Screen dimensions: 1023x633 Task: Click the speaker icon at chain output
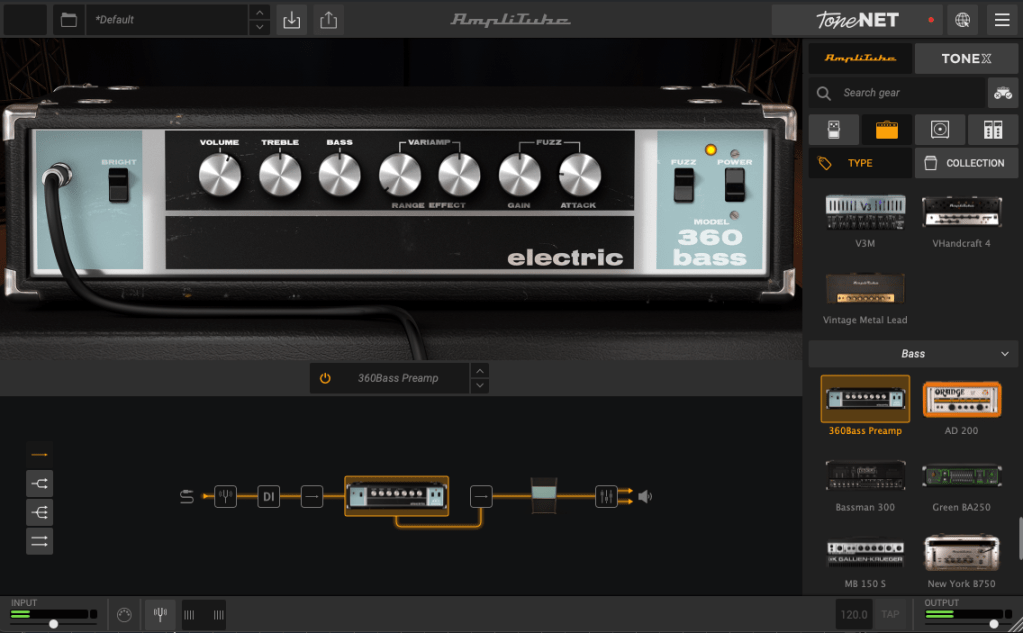[x=645, y=496]
